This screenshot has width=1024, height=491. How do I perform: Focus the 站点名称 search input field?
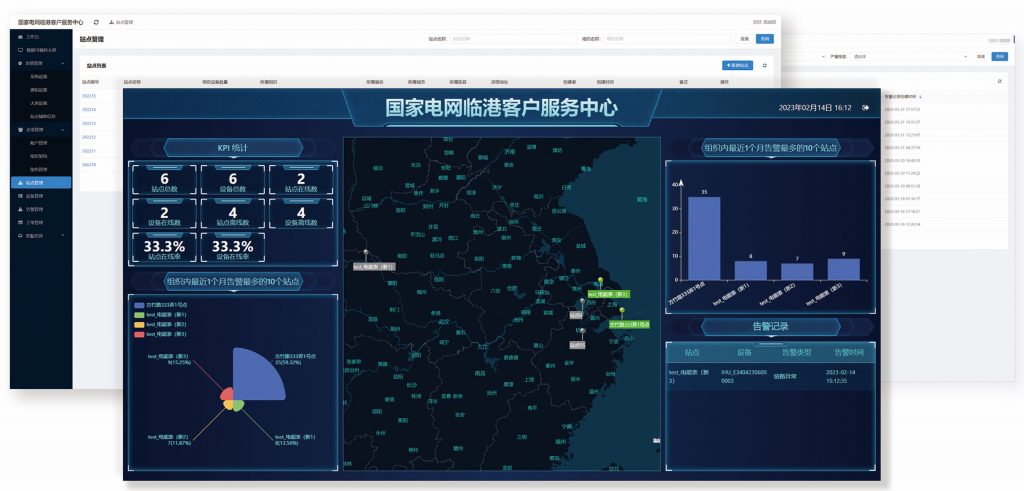513,39
